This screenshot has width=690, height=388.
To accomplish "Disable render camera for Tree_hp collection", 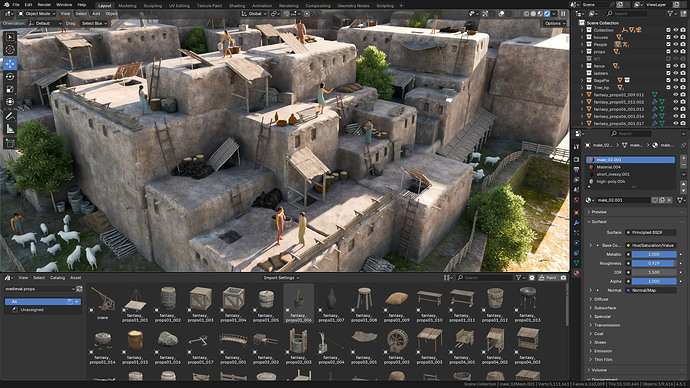I will [683, 88].
